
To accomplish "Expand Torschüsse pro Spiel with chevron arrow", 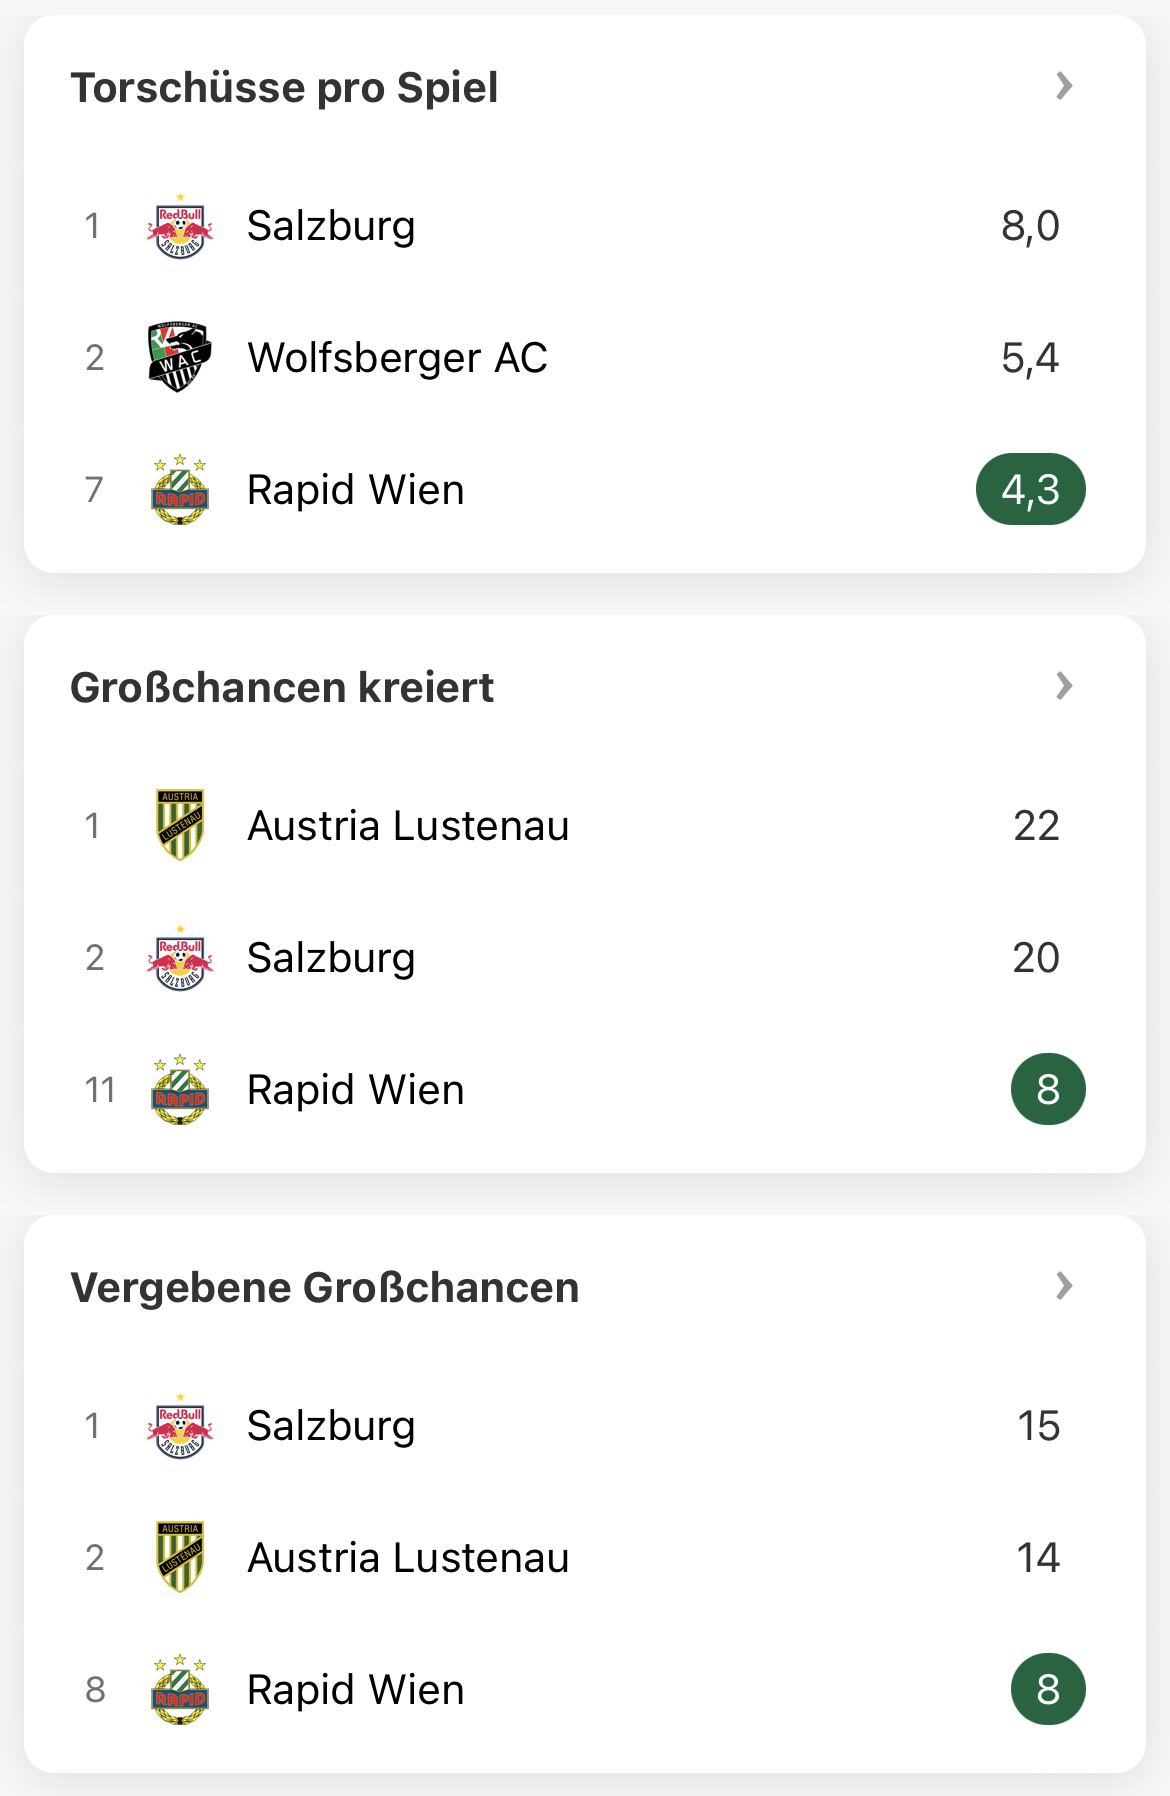I will (1064, 86).
